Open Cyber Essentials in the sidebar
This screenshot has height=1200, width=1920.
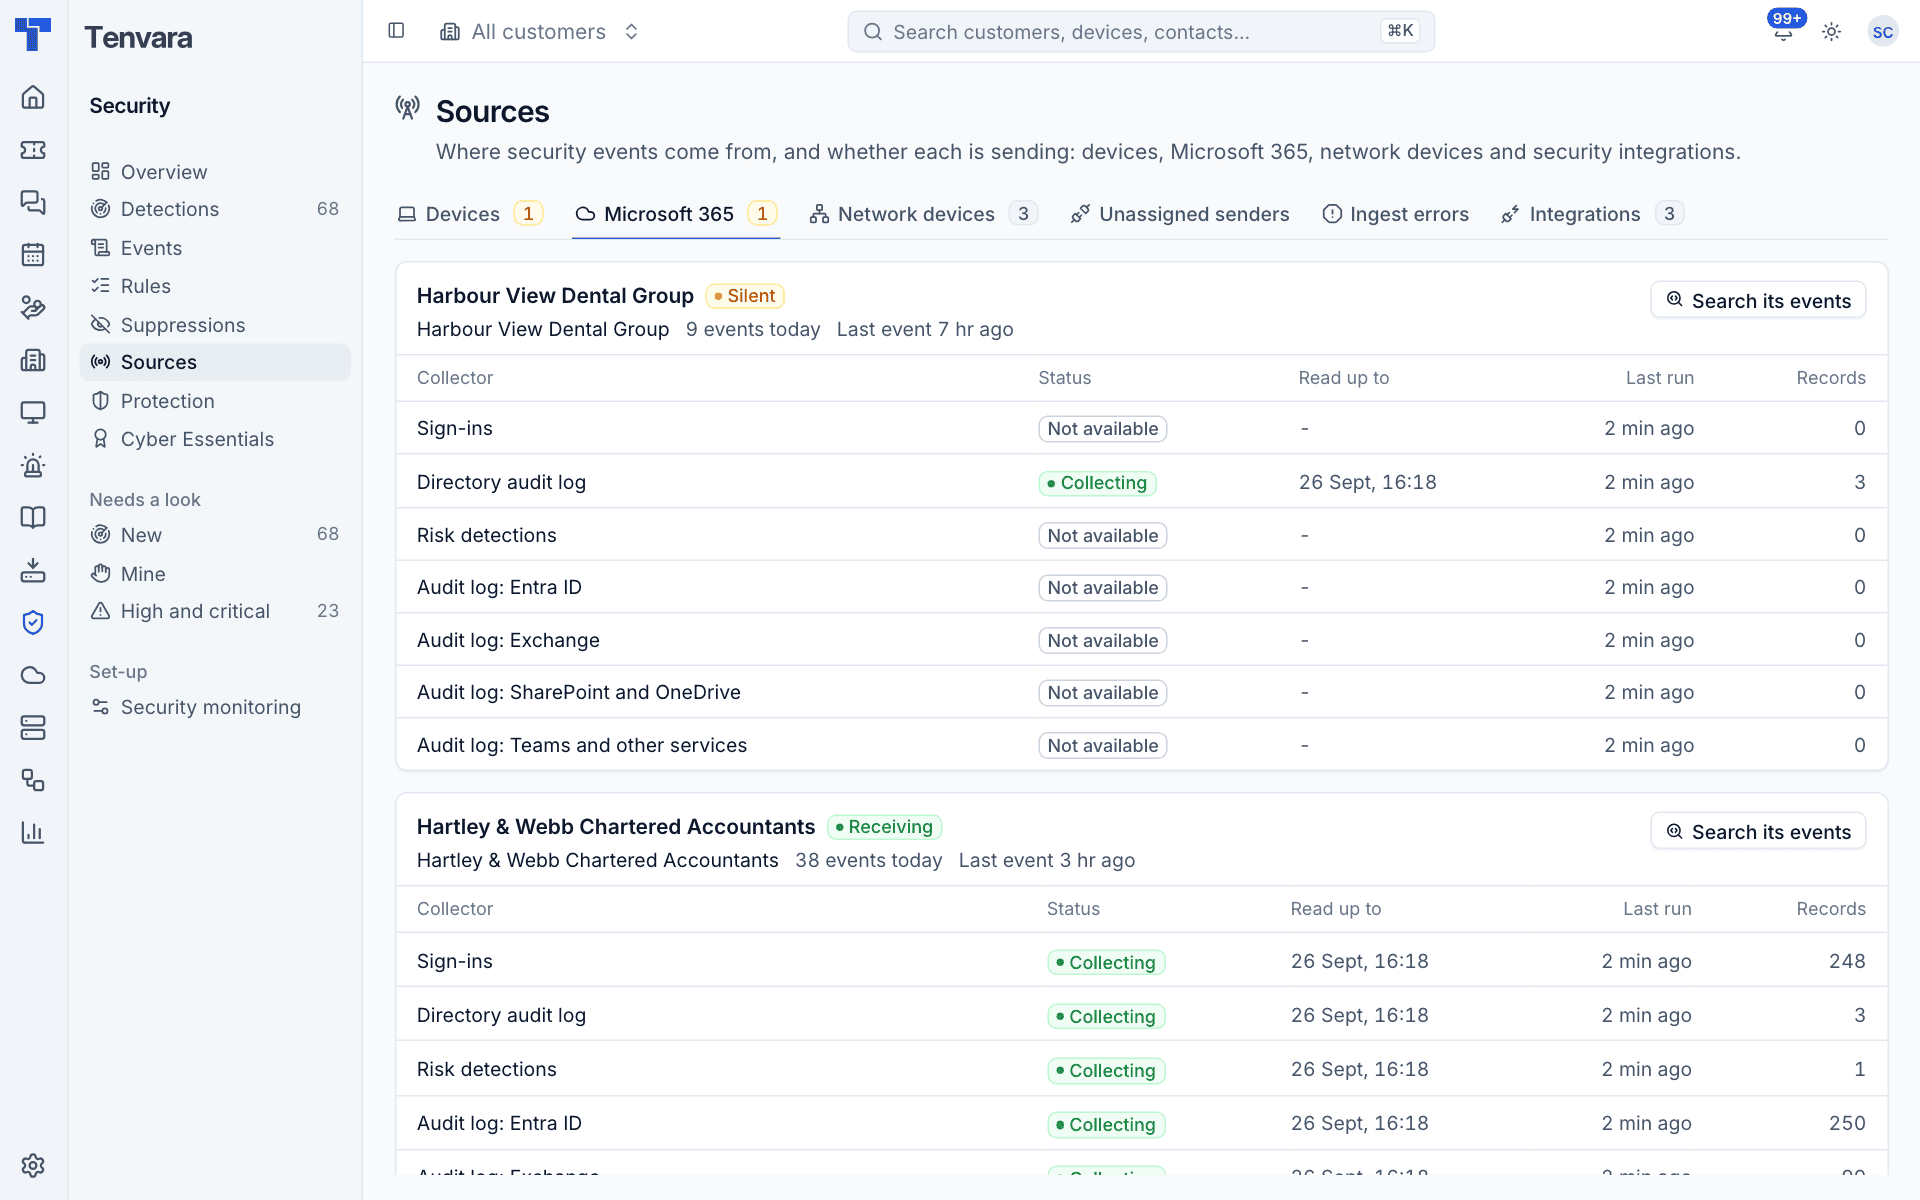[215, 439]
